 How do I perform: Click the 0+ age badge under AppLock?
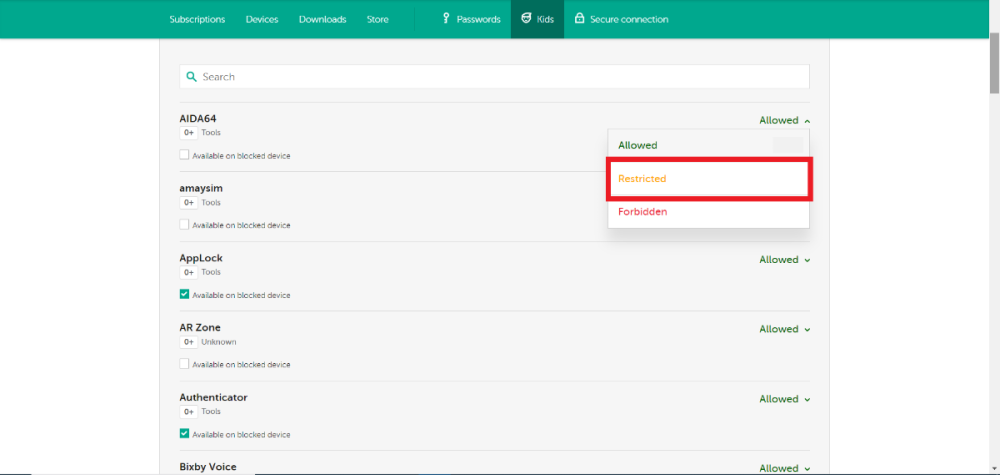189,272
